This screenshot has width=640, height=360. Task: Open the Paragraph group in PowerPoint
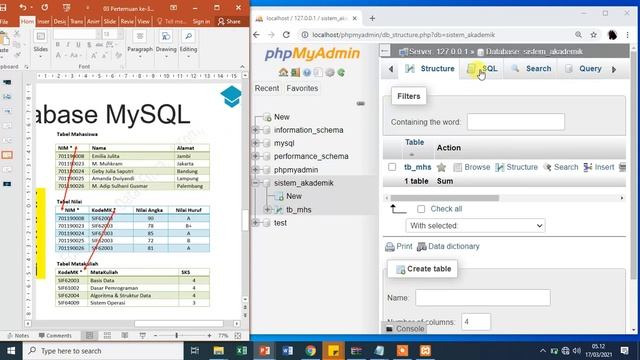[140, 44]
